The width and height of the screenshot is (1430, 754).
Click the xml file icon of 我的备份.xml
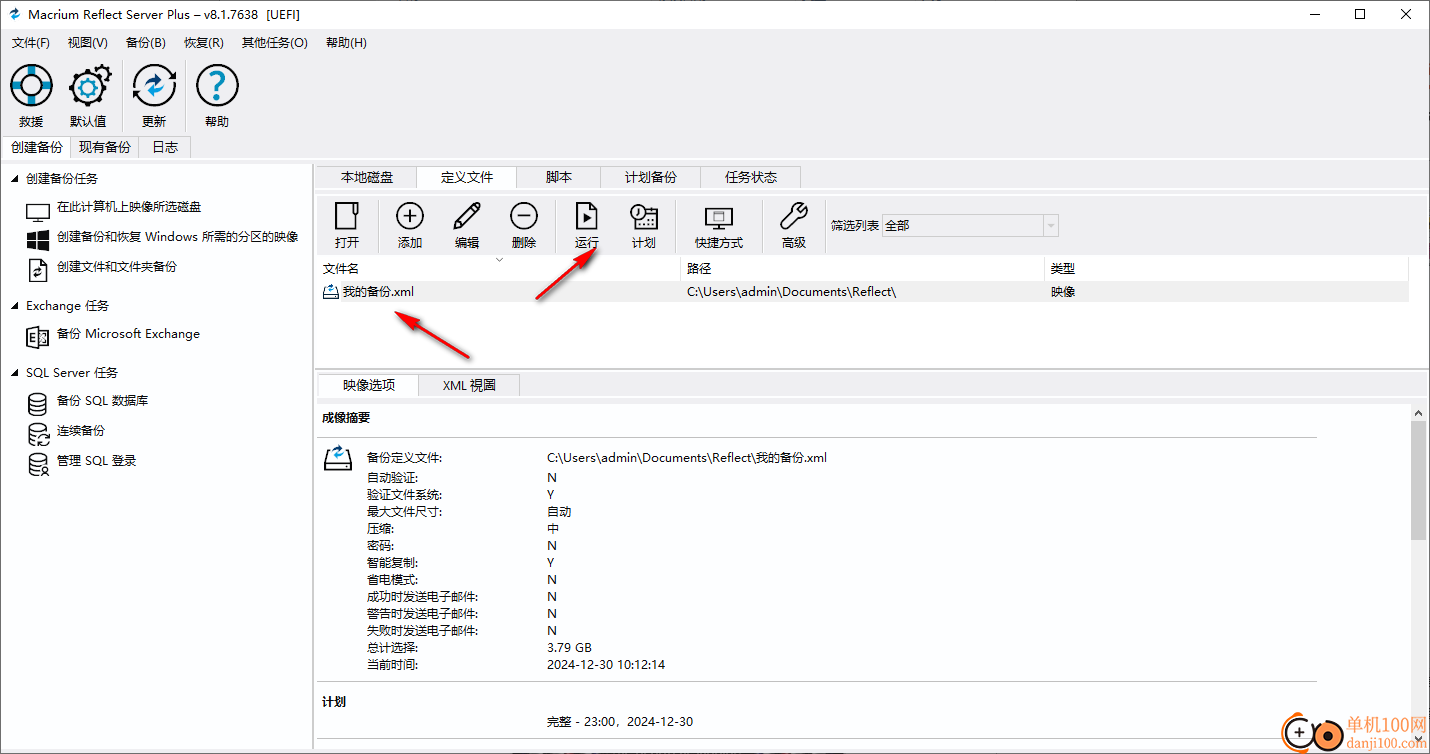331,292
